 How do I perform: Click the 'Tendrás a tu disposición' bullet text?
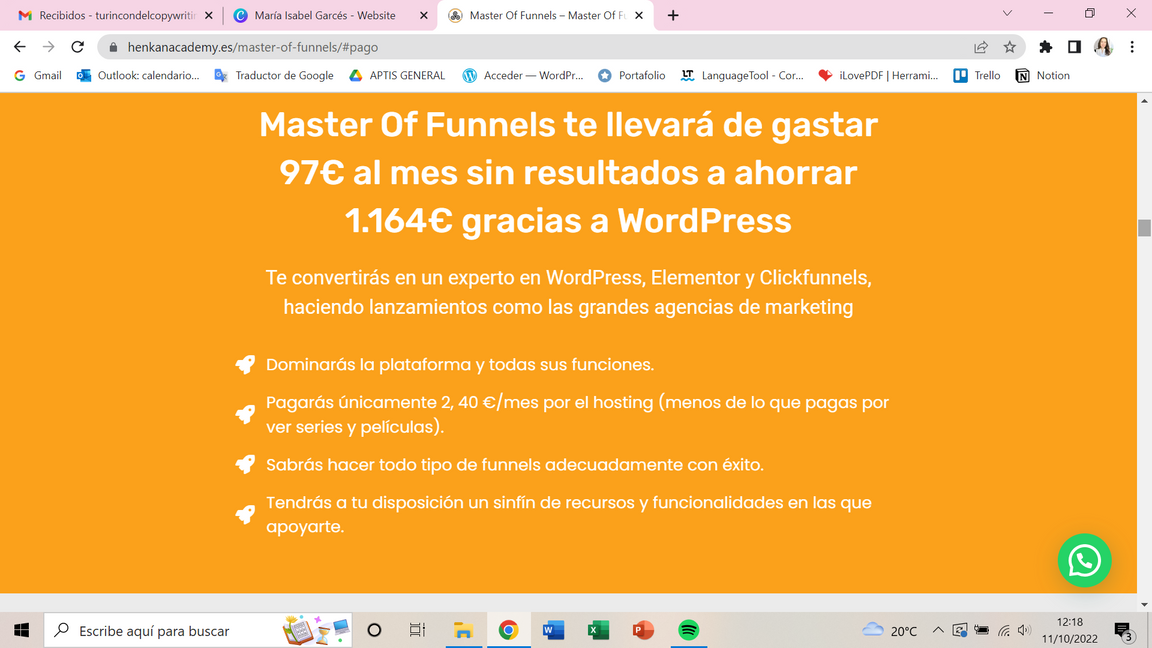[569, 514]
